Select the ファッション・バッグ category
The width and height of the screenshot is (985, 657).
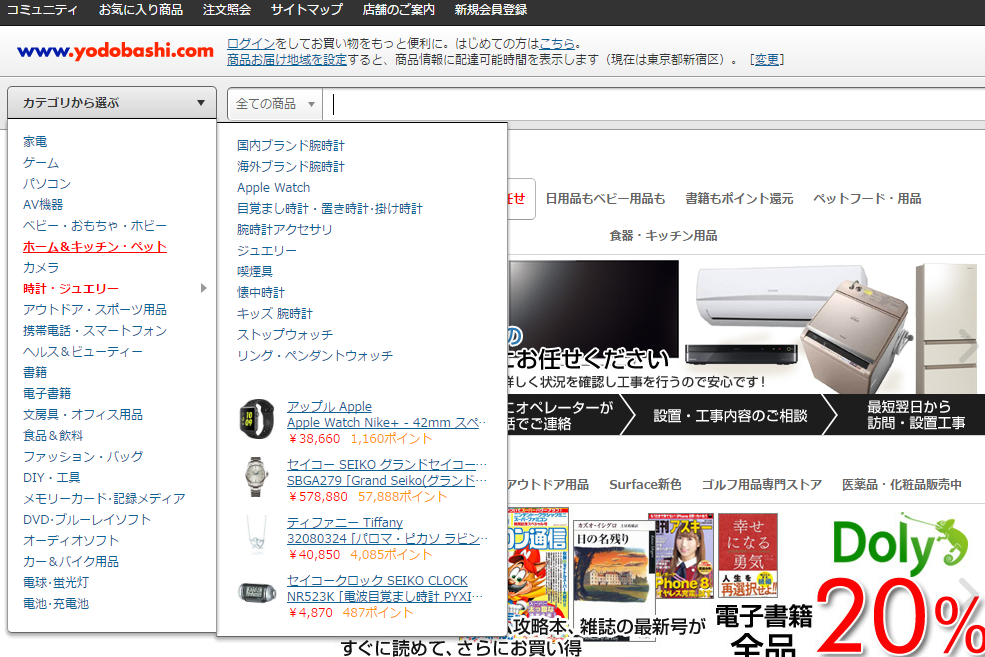(x=83, y=456)
